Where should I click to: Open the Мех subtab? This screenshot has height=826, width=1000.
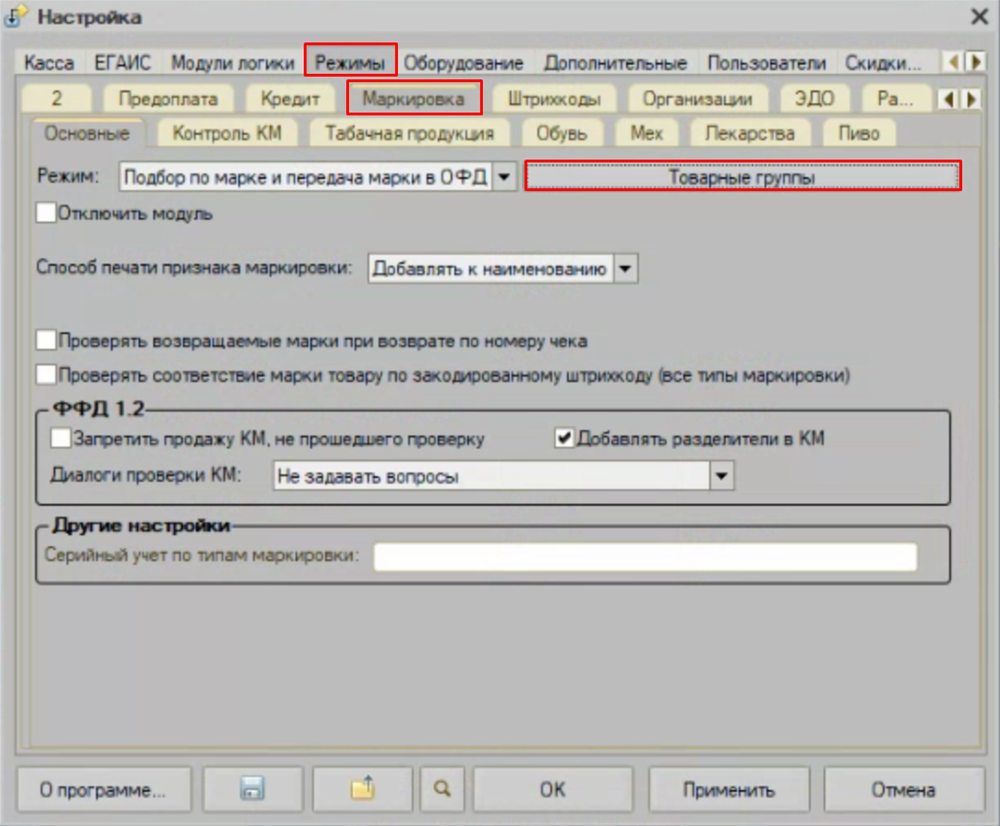point(647,133)
